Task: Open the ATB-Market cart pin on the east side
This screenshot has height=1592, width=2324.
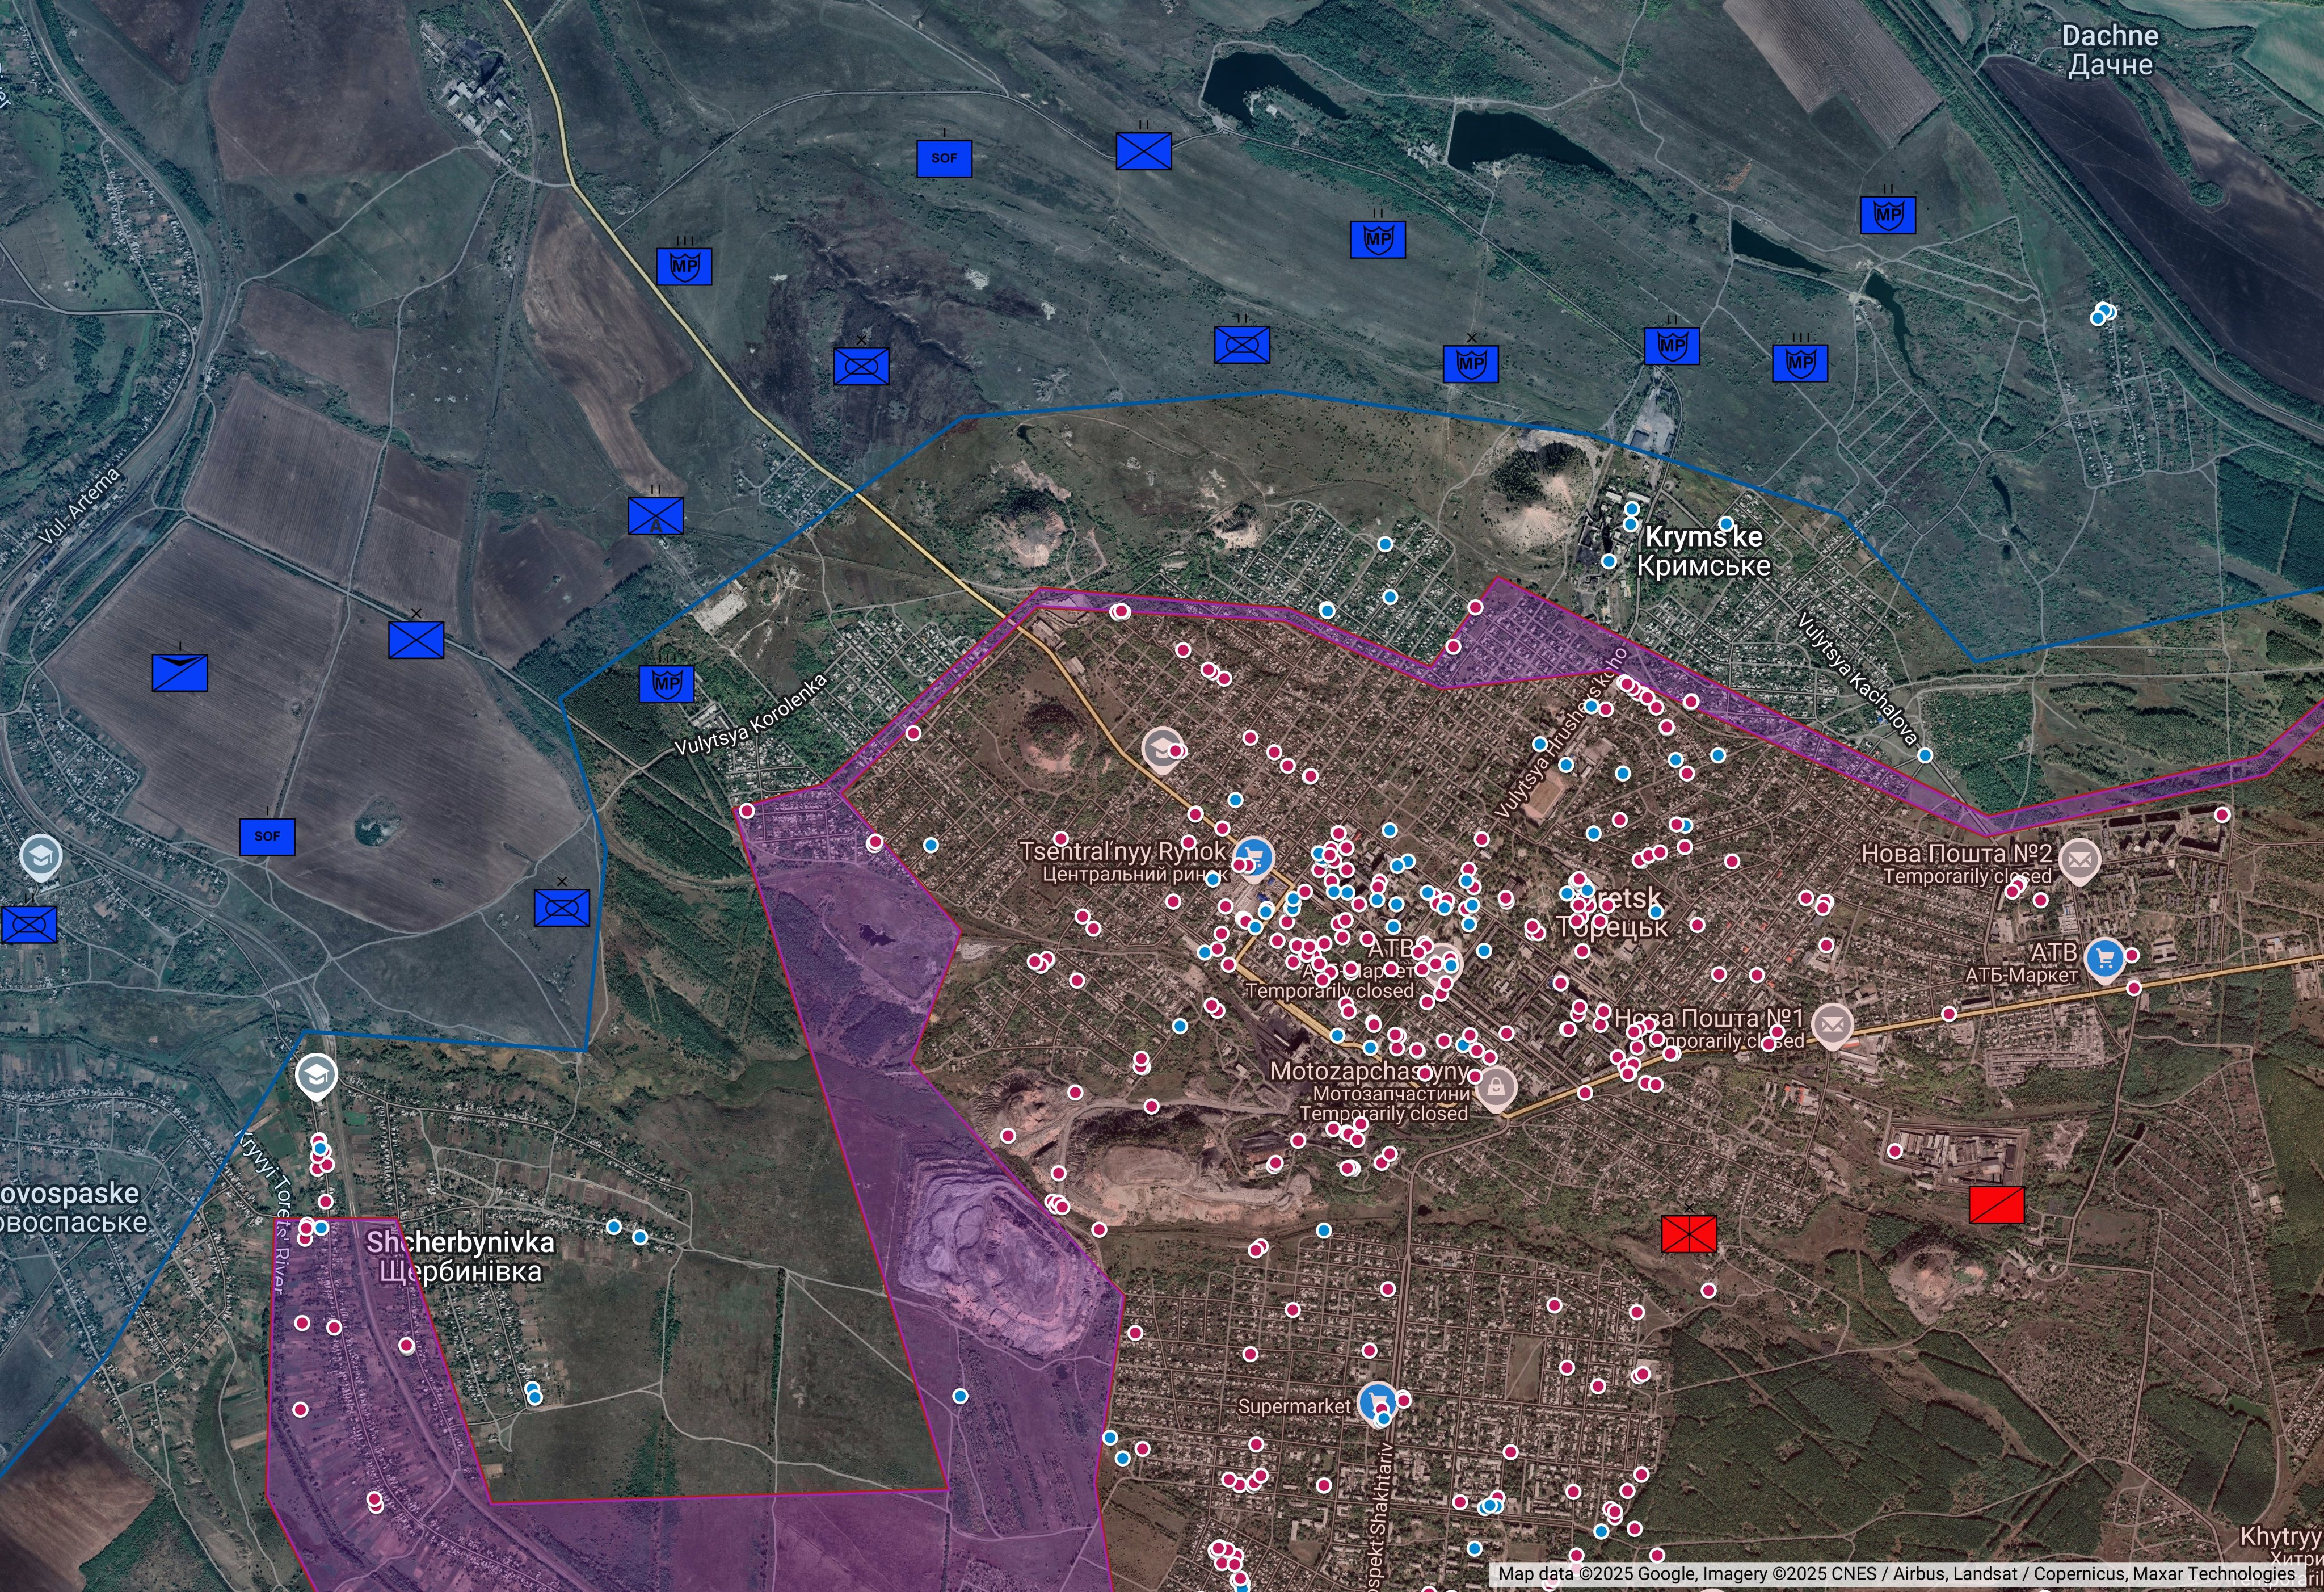Action: 2106,958
